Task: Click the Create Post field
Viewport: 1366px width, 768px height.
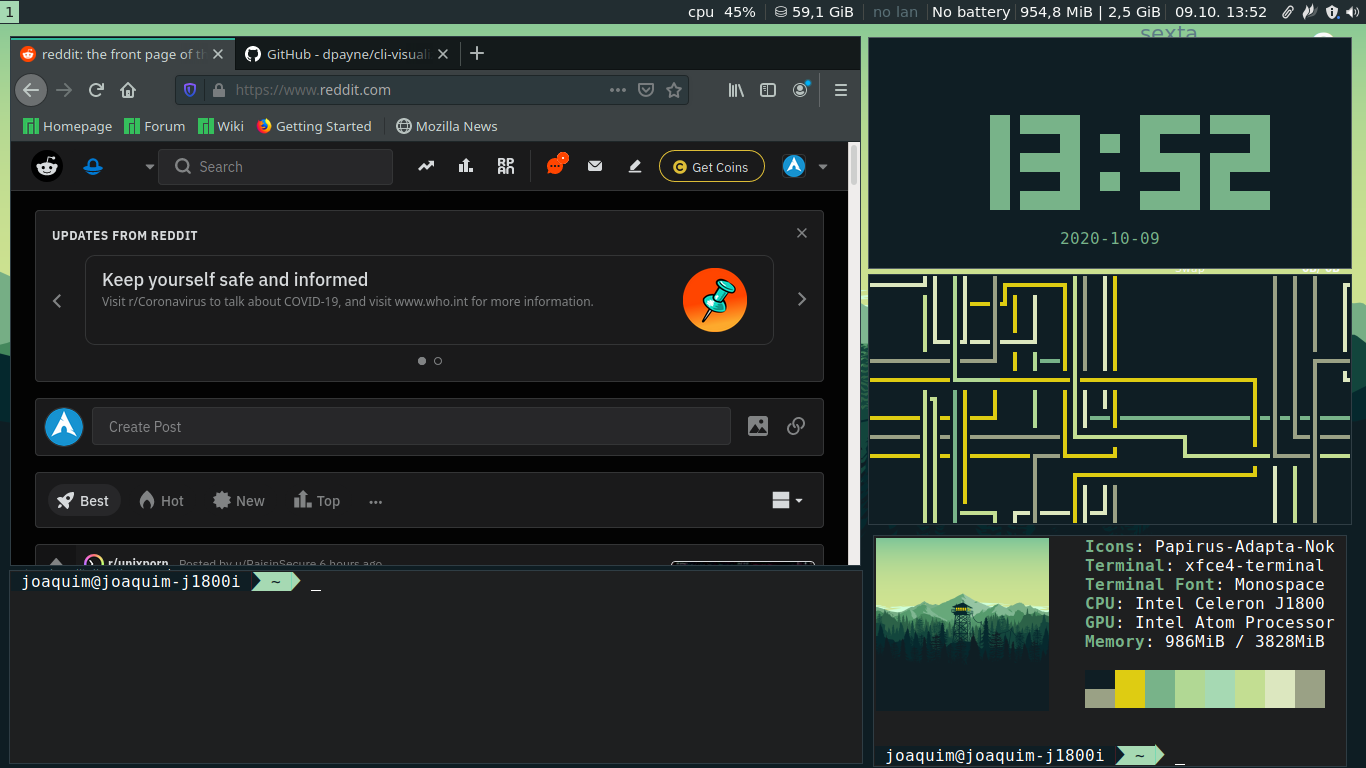Action: click(411, 427)
